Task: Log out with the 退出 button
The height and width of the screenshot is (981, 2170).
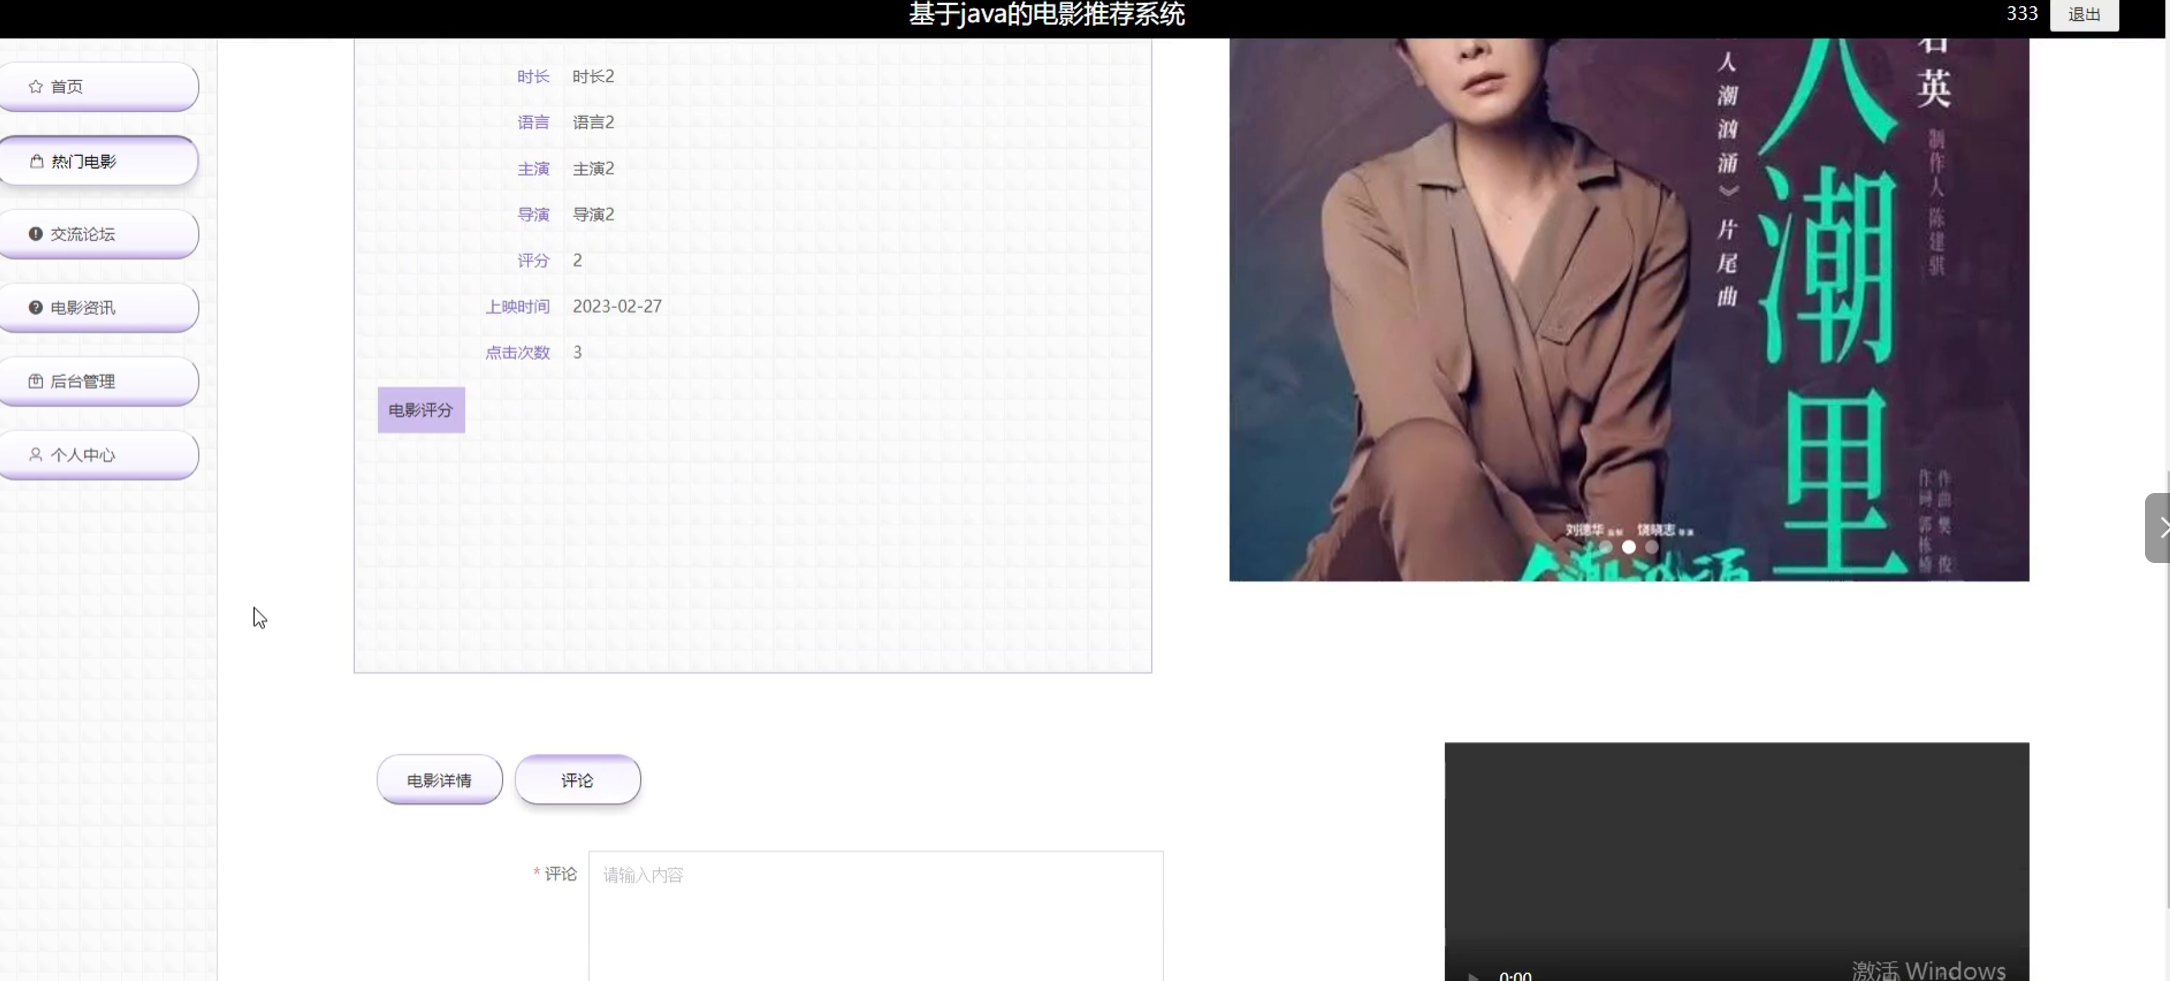Action: point(2084,14)
